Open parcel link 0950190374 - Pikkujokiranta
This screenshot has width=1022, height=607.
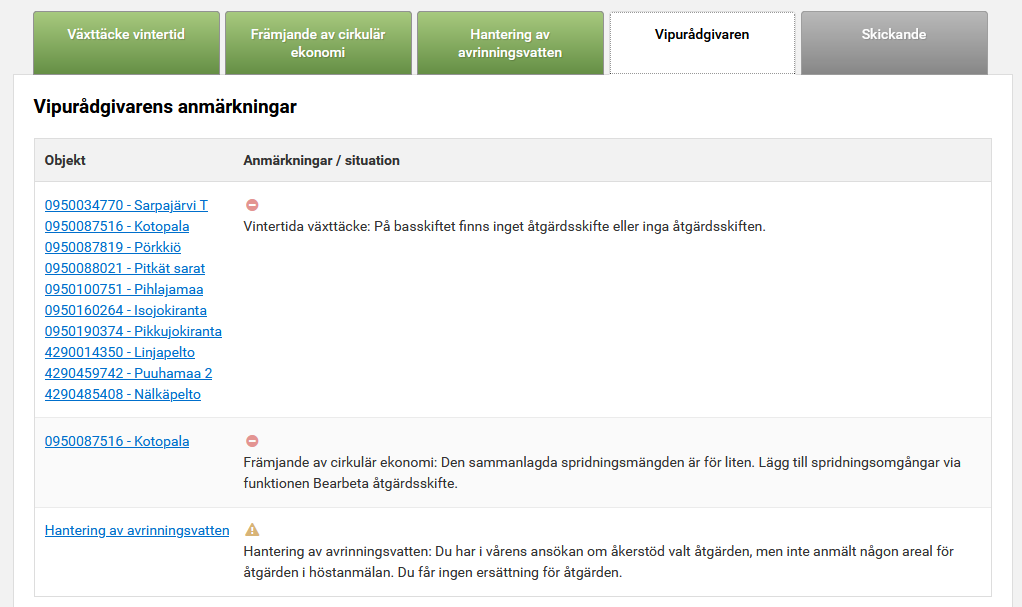(x=133, y=331)
